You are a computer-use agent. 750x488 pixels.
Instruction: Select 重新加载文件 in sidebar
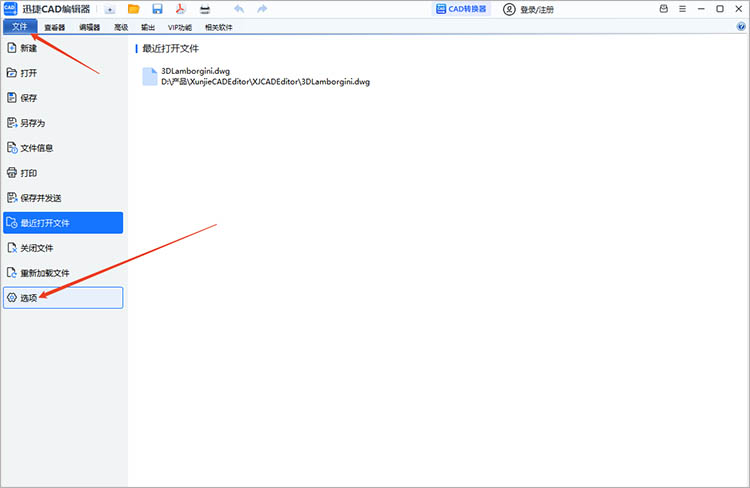coord(44,273)
